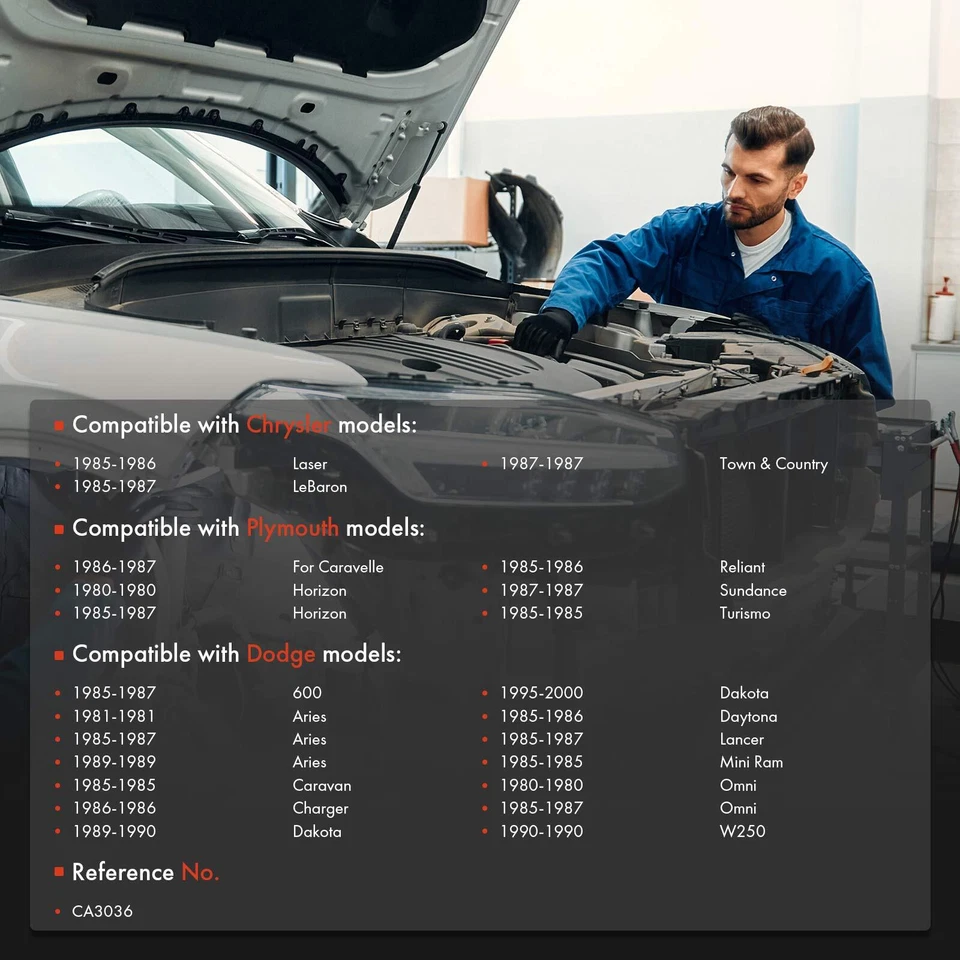Click the "Lancer" model name
The width and height of the screenshot is (960, 960).
[x=742, y=739]
